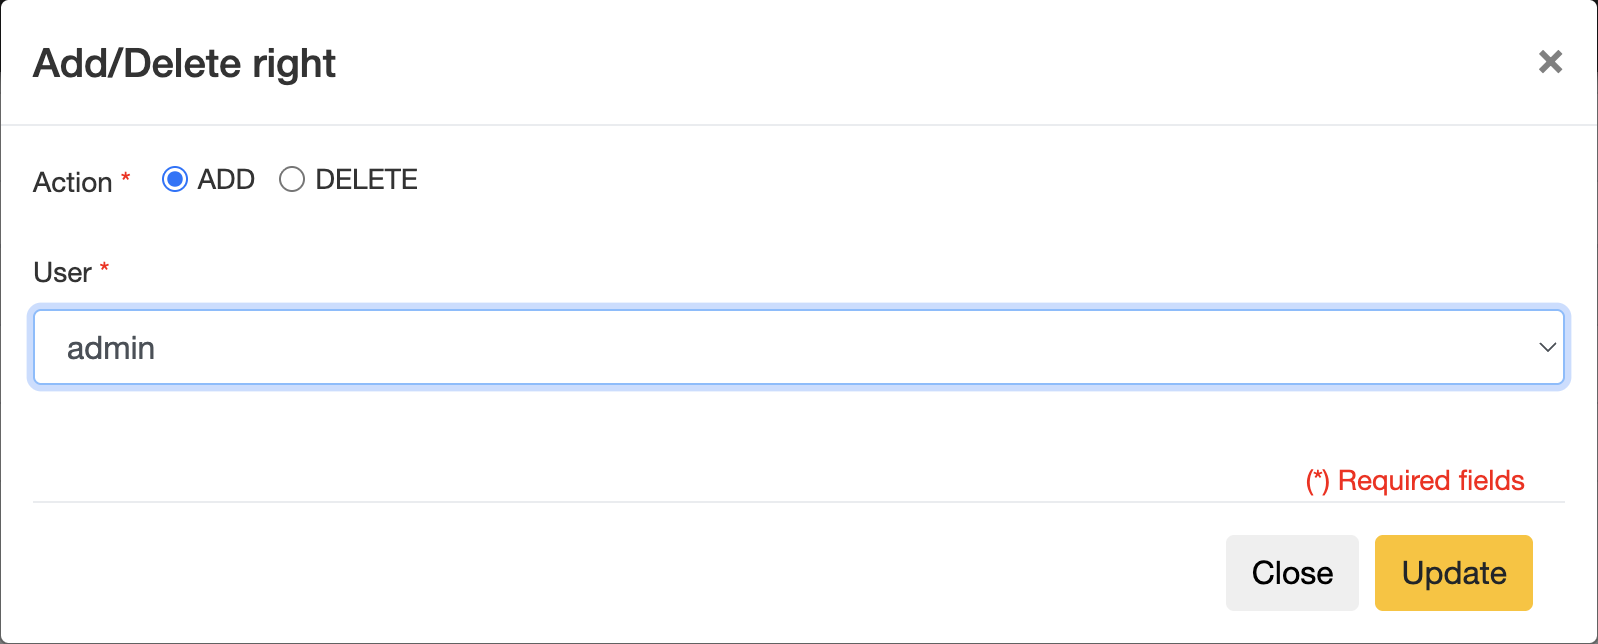This screenshot has height=644, width=1598.
Task: Dismiss the dialog with the X icon
Action: (1550, 62)
